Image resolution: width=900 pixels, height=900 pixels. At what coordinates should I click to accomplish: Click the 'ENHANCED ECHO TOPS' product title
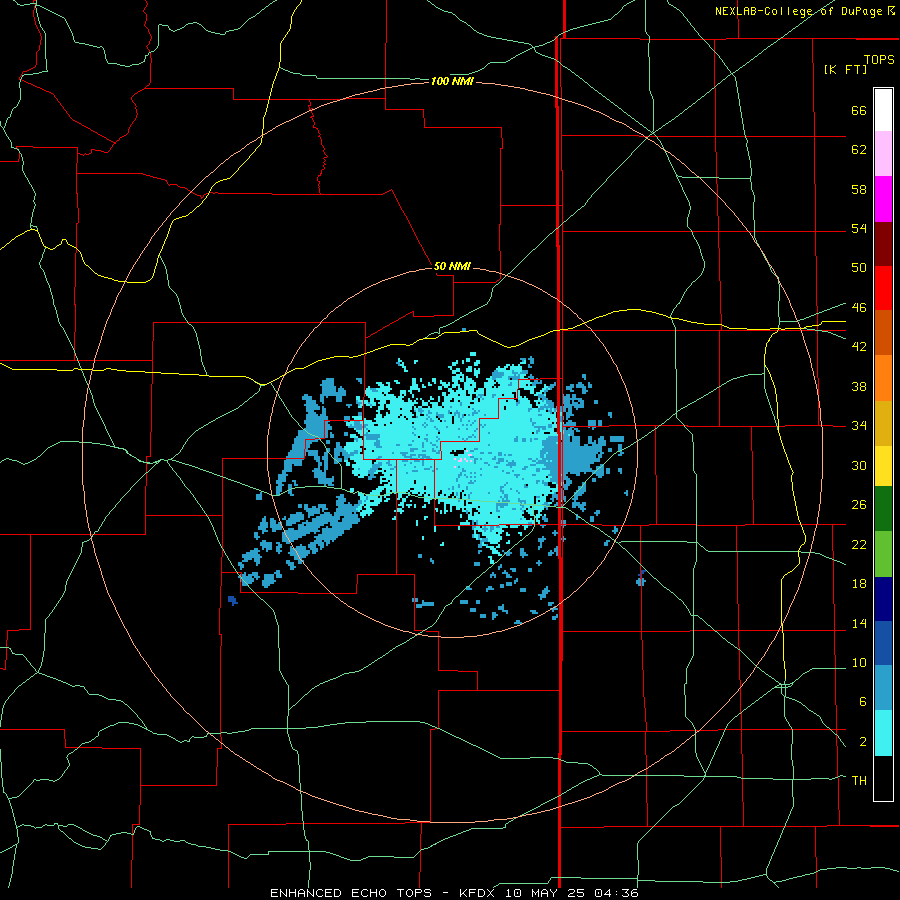coord(351,893)
